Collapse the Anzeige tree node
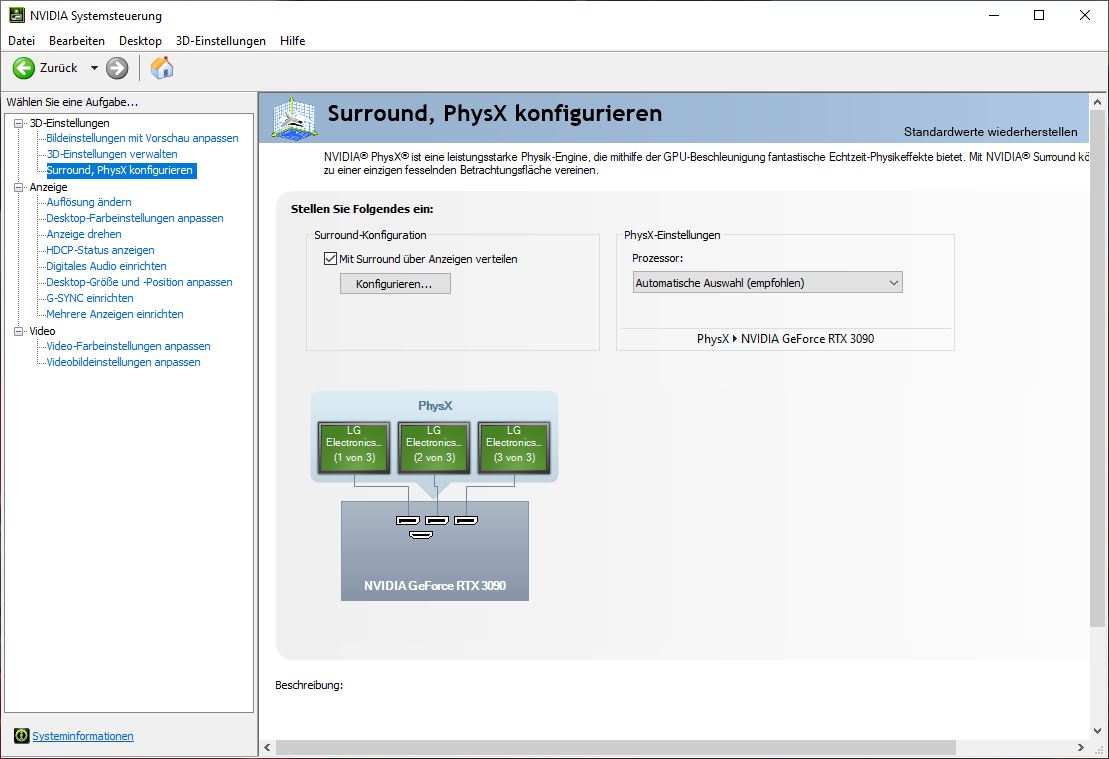The width and height of the screenshot is (1109, 759). (x=18, y=187)
